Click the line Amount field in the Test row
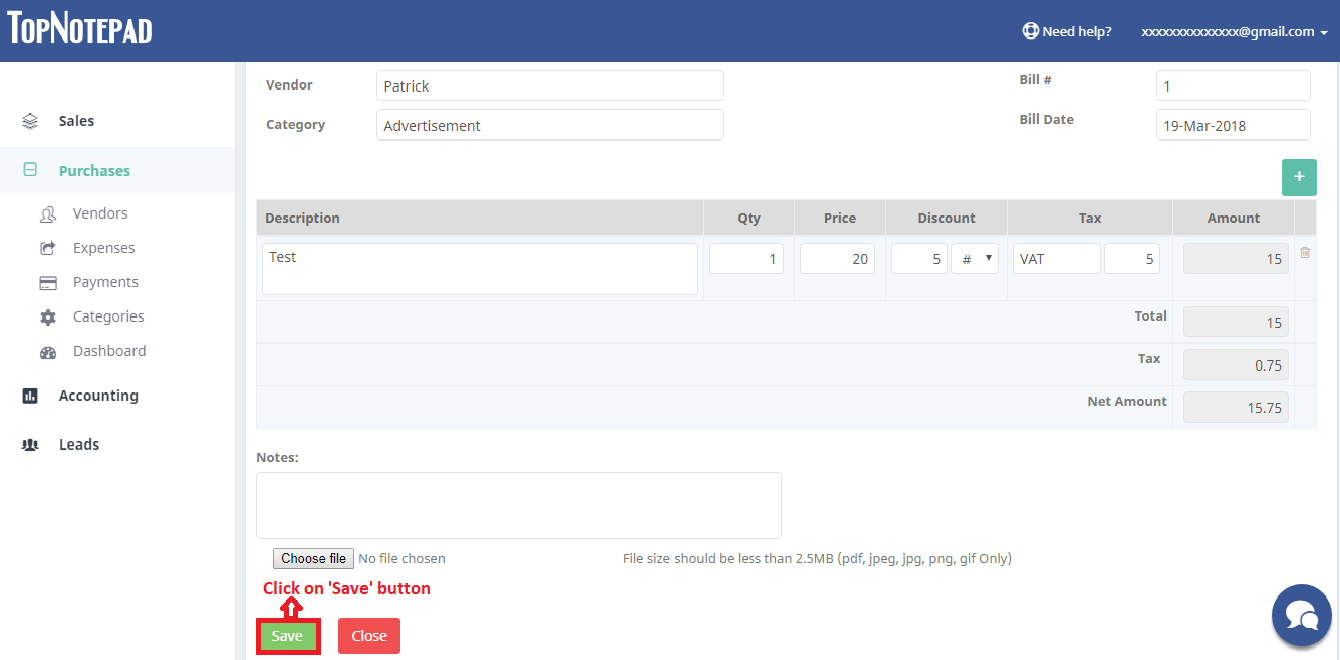Image resolution: width=1340 pixels, height=660 pixels. click(1236, 259)
